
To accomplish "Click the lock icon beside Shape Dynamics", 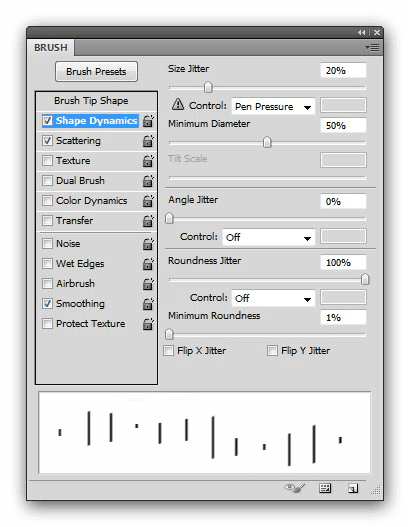I will [148, 121].
